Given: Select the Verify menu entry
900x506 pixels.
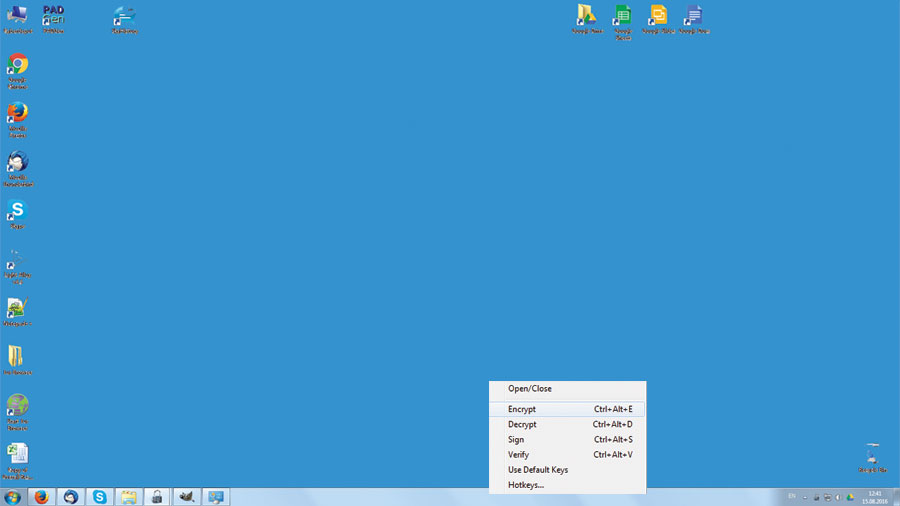Looking at the screenshot, I should [x=567, y=454].
